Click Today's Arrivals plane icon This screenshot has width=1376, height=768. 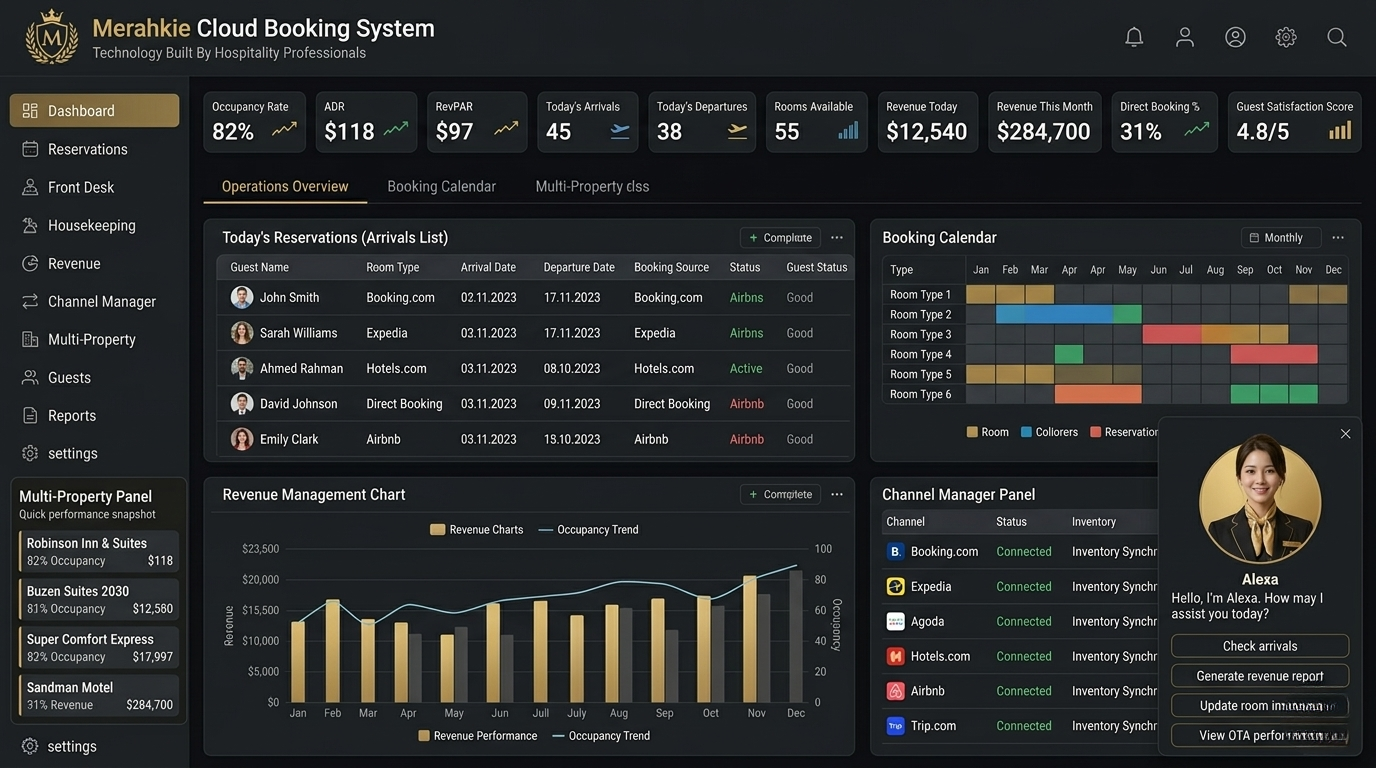(620, 131)
